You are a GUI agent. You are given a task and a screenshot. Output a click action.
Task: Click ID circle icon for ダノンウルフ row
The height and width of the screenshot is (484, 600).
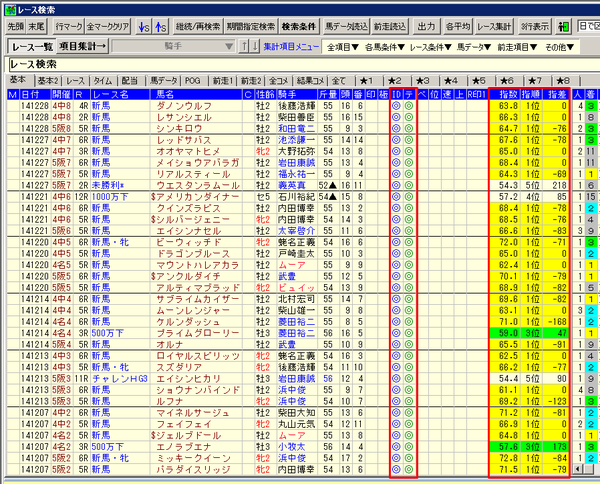point(396,106)
